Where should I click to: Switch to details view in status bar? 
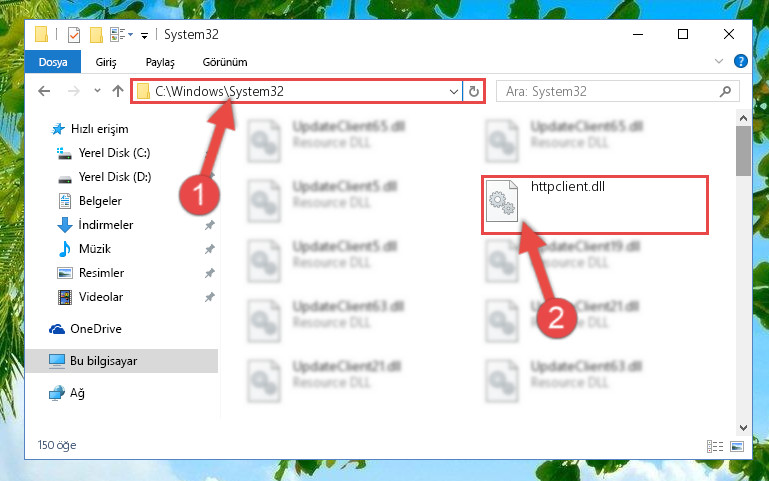pyautogui.click(x=715, y=446)
